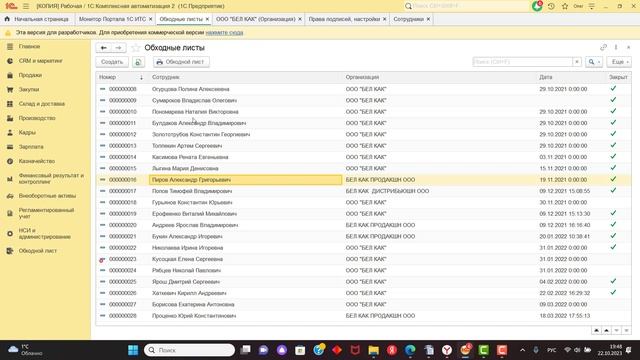The width and height of the screenshot is (640, 360).
Task: Open the Еще dropdown menu
Action: (x=619, y=62)
